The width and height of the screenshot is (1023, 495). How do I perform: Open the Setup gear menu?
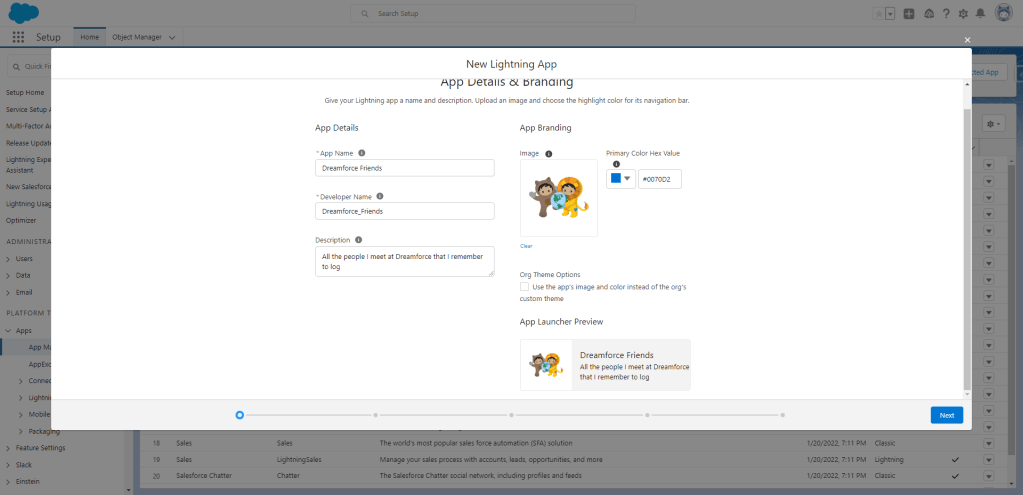tap(962, 14)
